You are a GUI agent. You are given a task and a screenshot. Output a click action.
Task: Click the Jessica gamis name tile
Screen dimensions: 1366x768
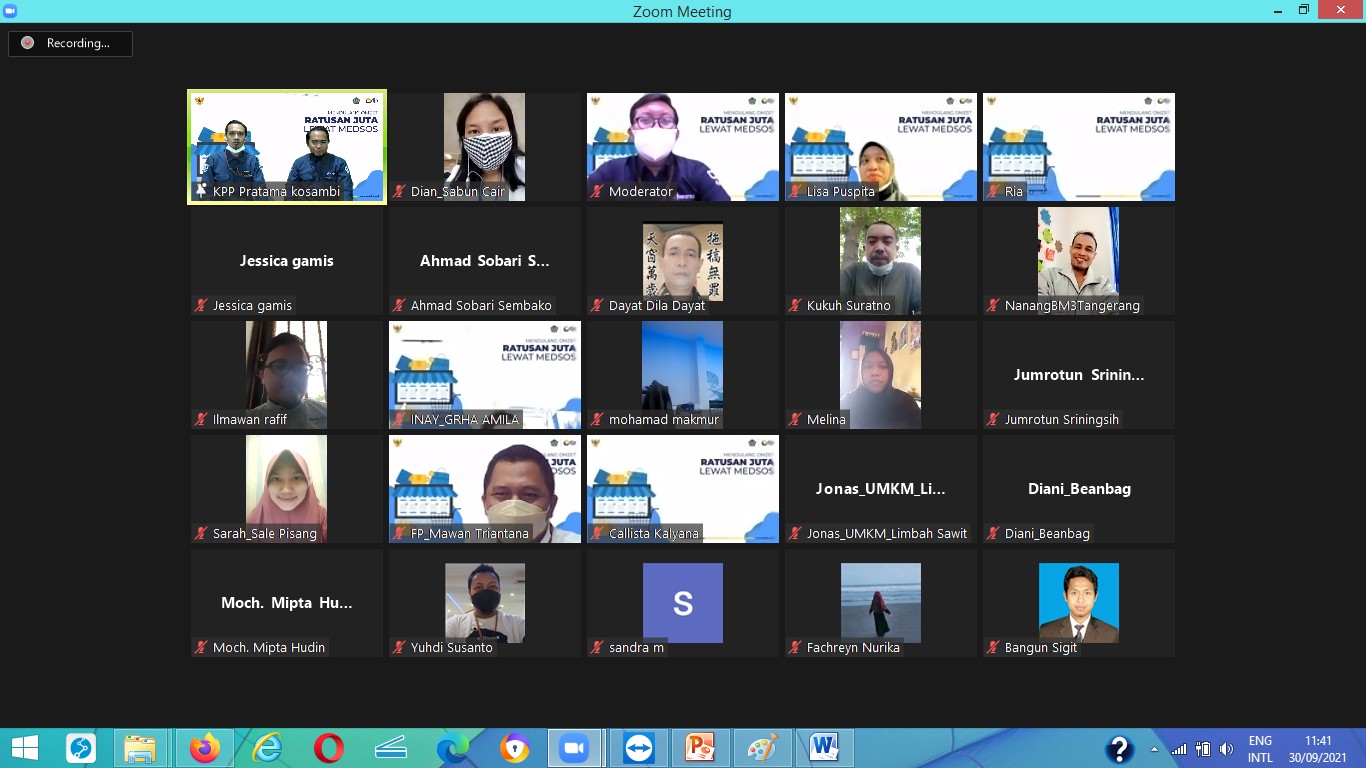coord(287,261)
